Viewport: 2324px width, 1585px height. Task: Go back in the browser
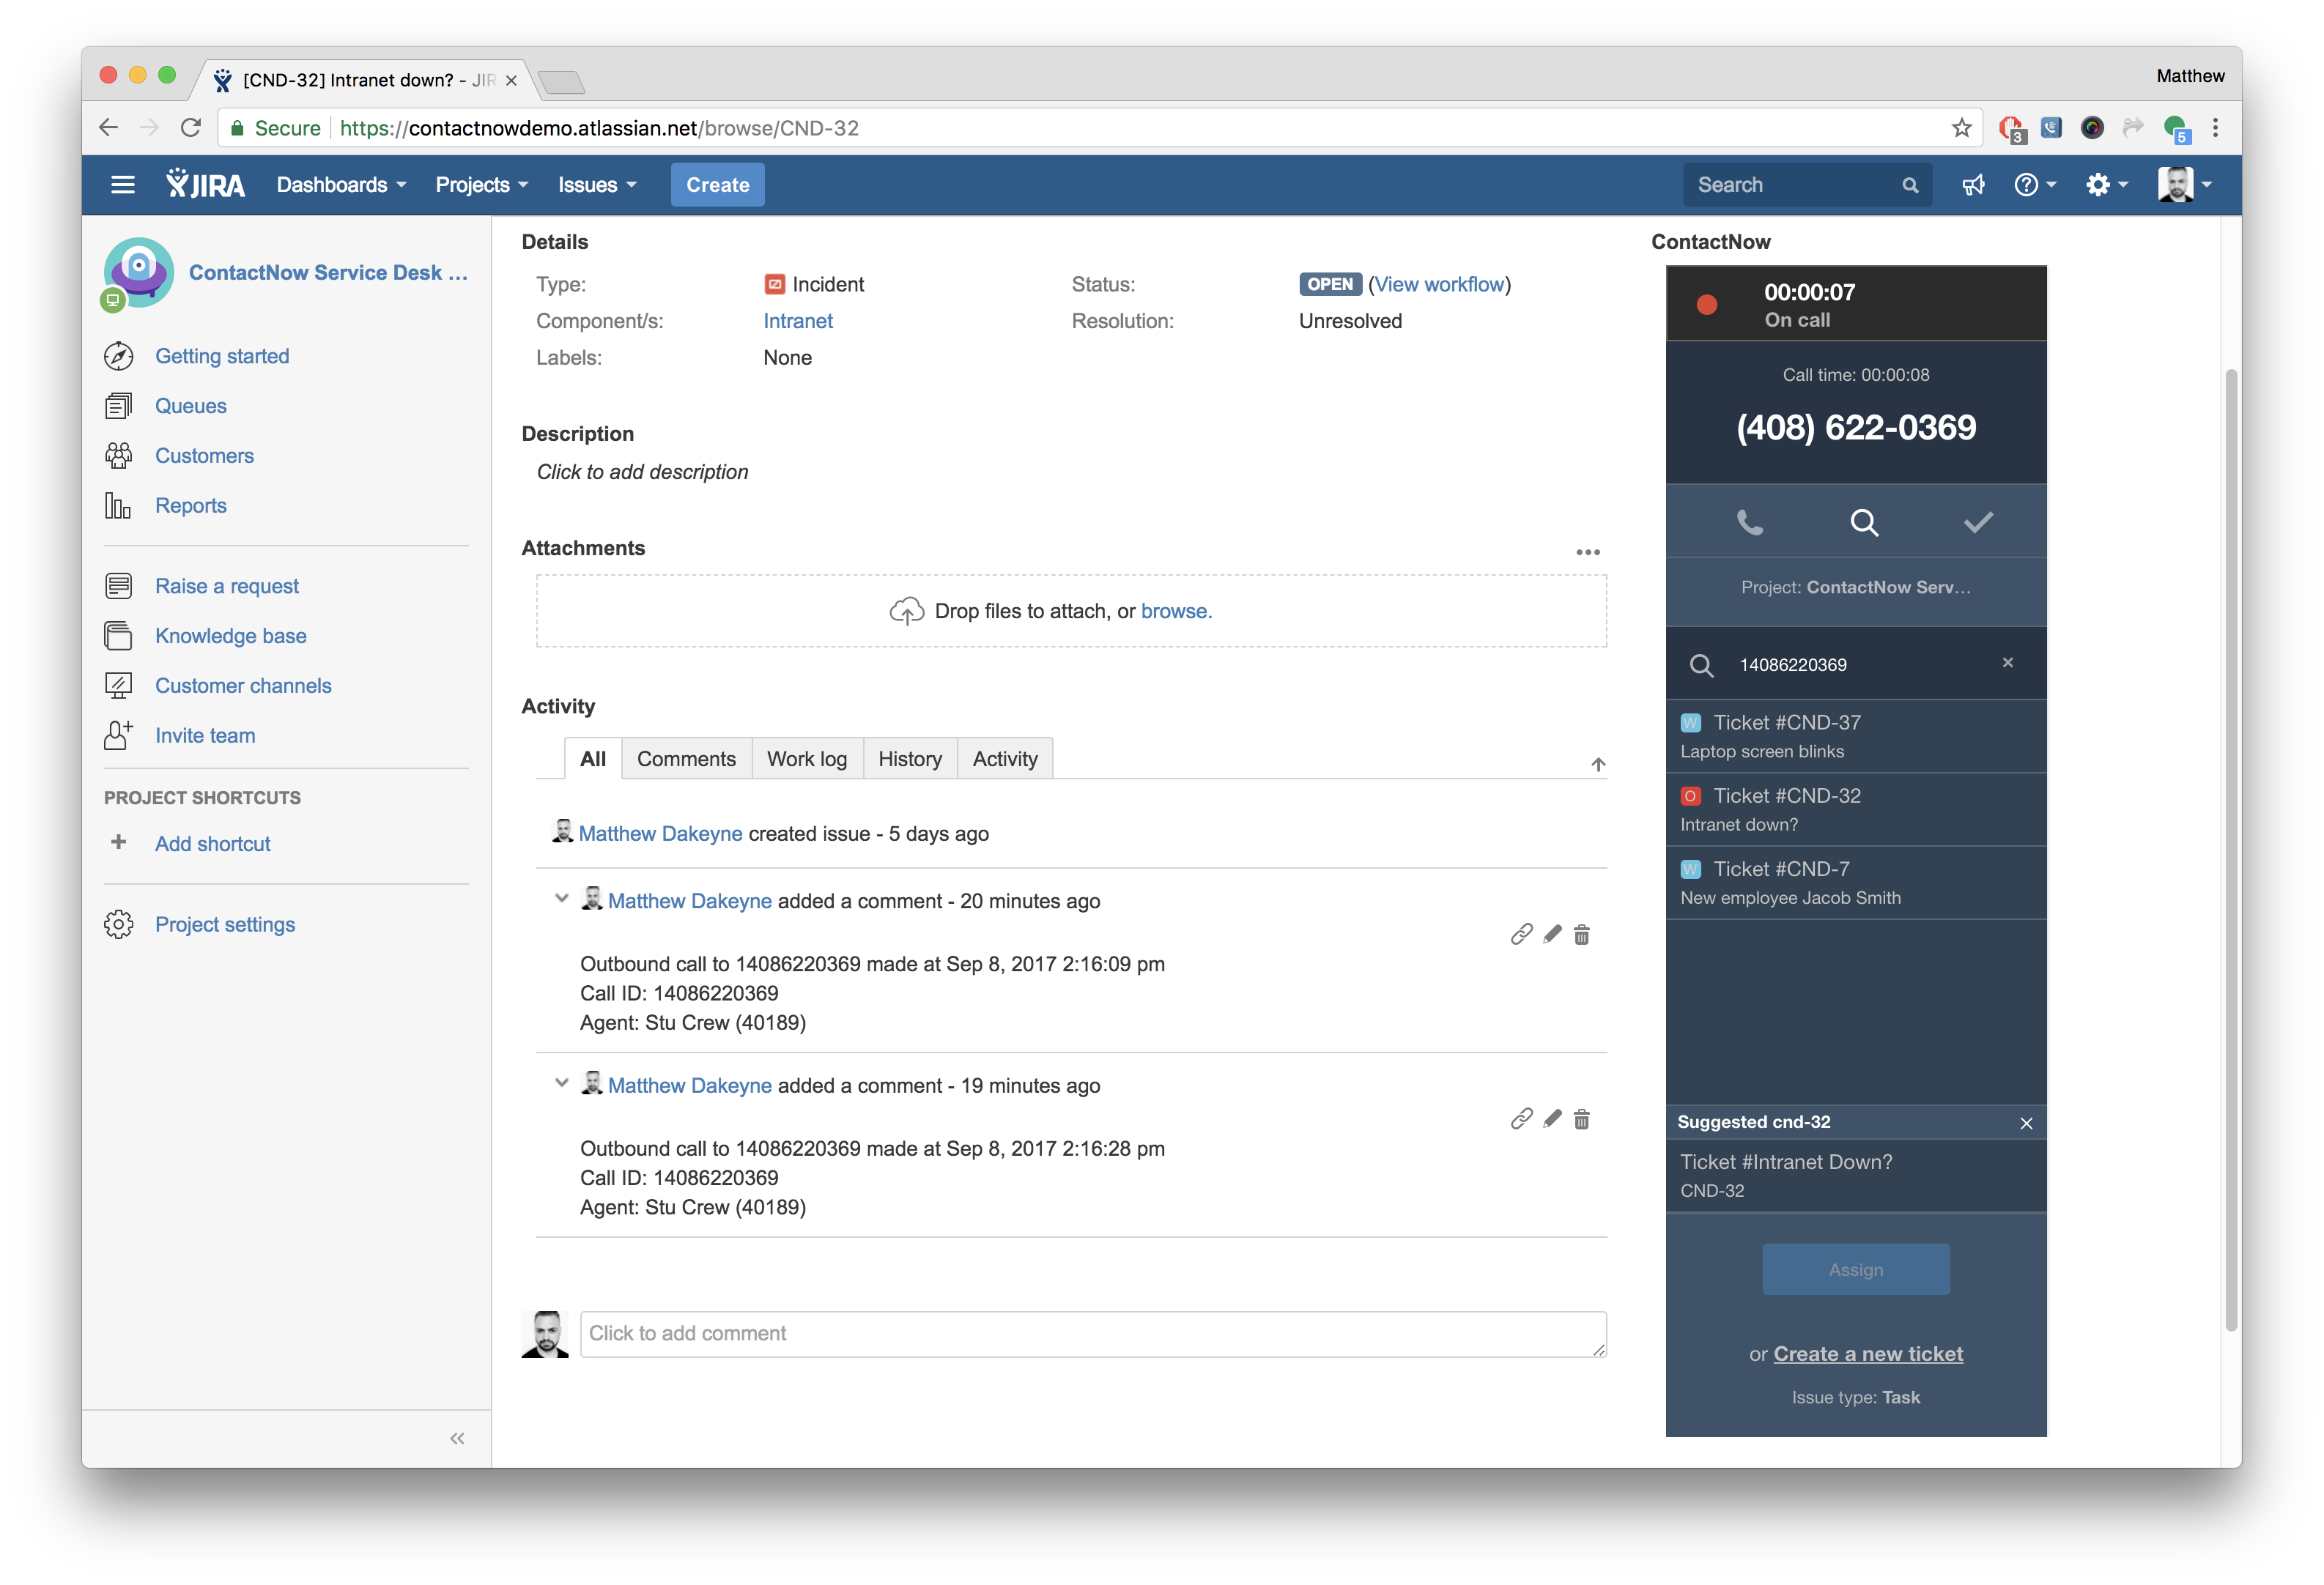coord(109,128)
